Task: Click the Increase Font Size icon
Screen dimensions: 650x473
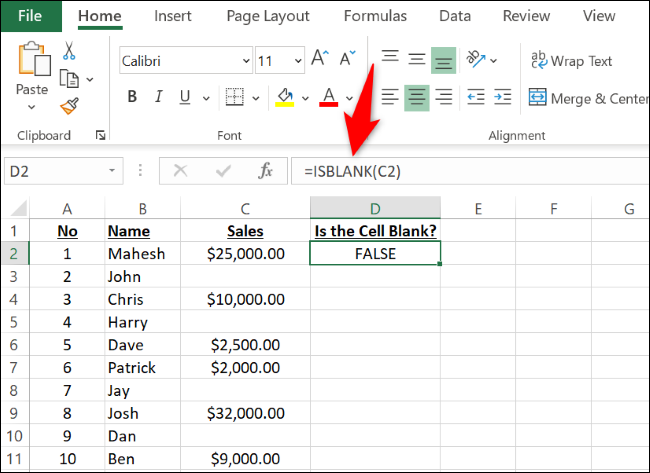Action: tap(320, 61)
